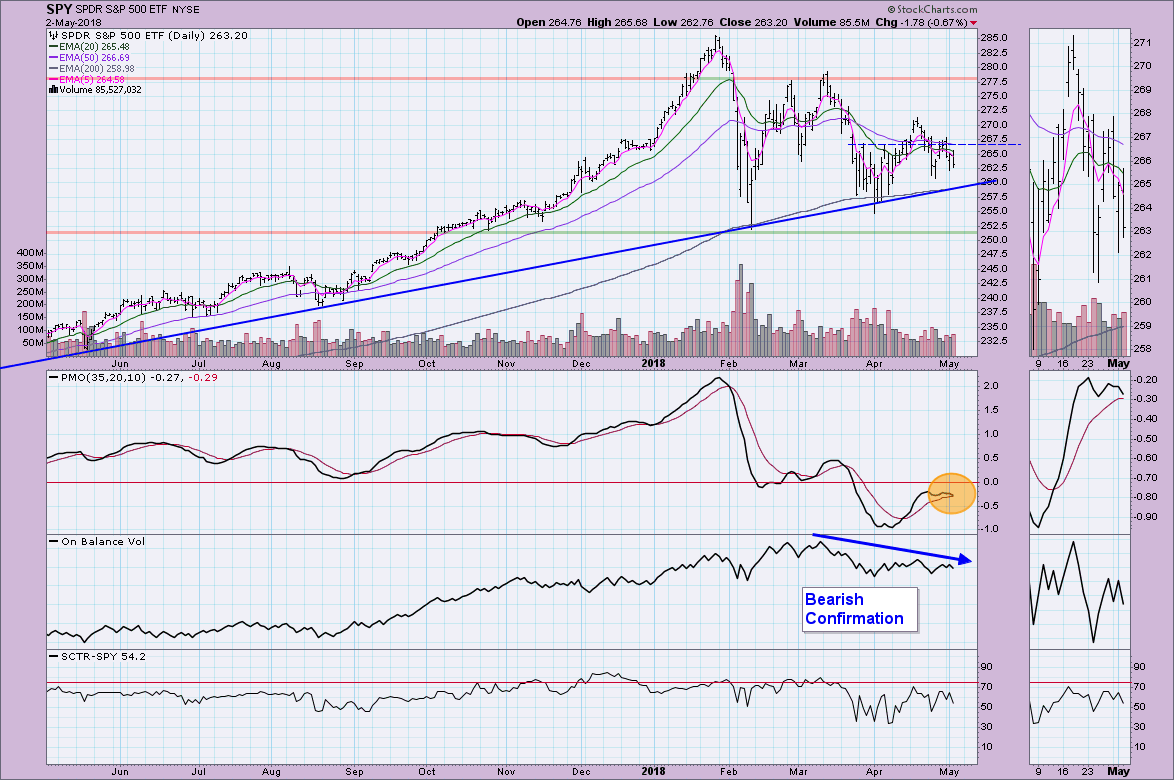Image resolution: width=1174 pixels, height=780 pixels.
Task: Click the red down-triangle after the Chg value
Action: tap(973, 23)
